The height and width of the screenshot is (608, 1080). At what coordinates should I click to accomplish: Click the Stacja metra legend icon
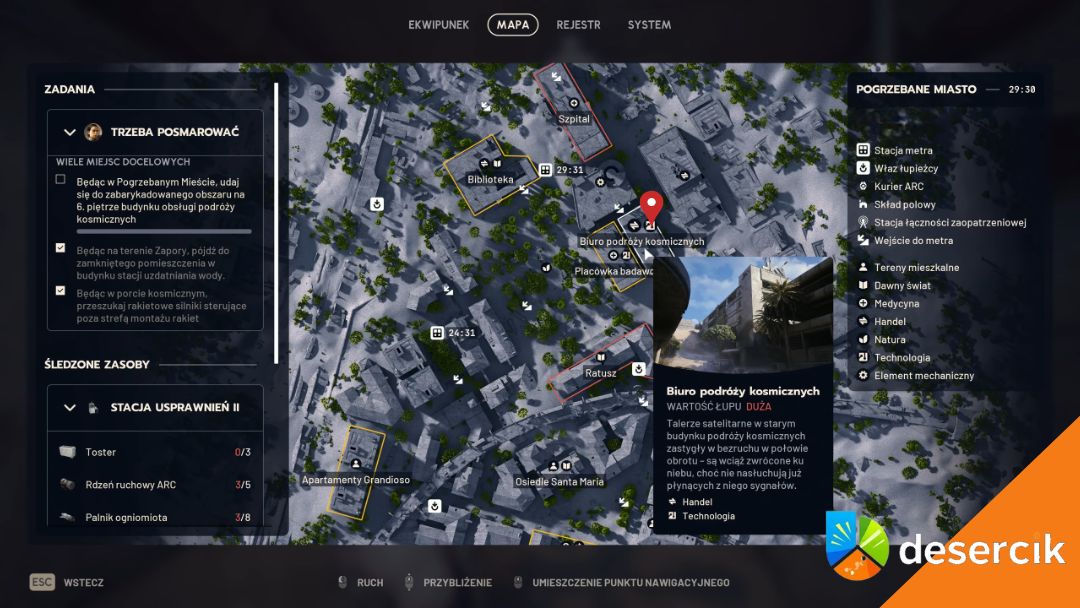tap(863, 151)
